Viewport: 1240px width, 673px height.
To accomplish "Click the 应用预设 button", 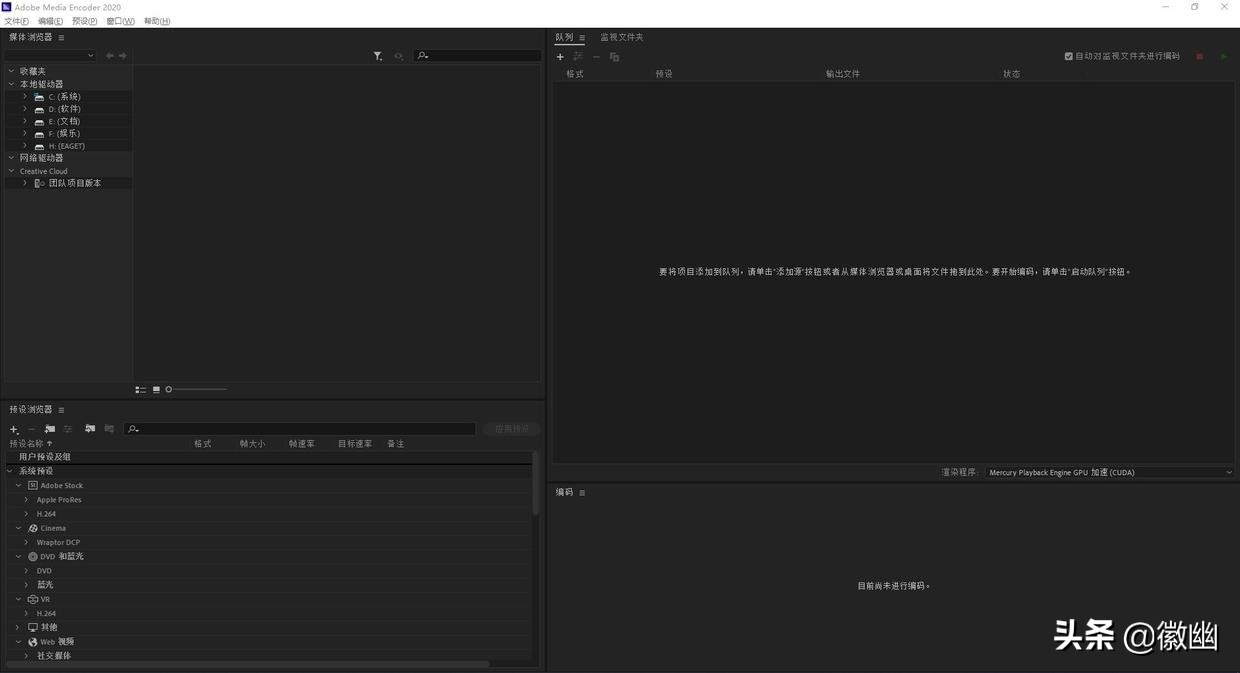I will point(511,429).
